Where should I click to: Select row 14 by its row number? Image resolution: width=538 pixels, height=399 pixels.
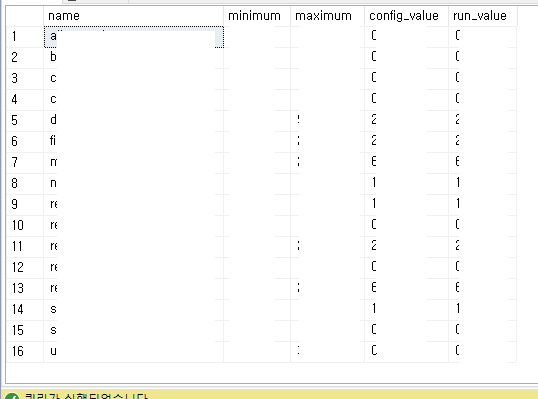(x=25, y=309)
